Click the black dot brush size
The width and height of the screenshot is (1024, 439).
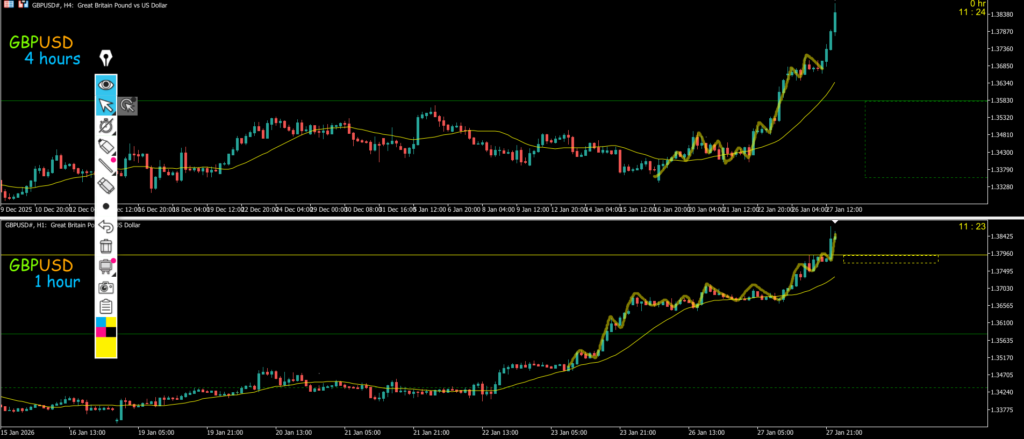click(x=106, y=205)
